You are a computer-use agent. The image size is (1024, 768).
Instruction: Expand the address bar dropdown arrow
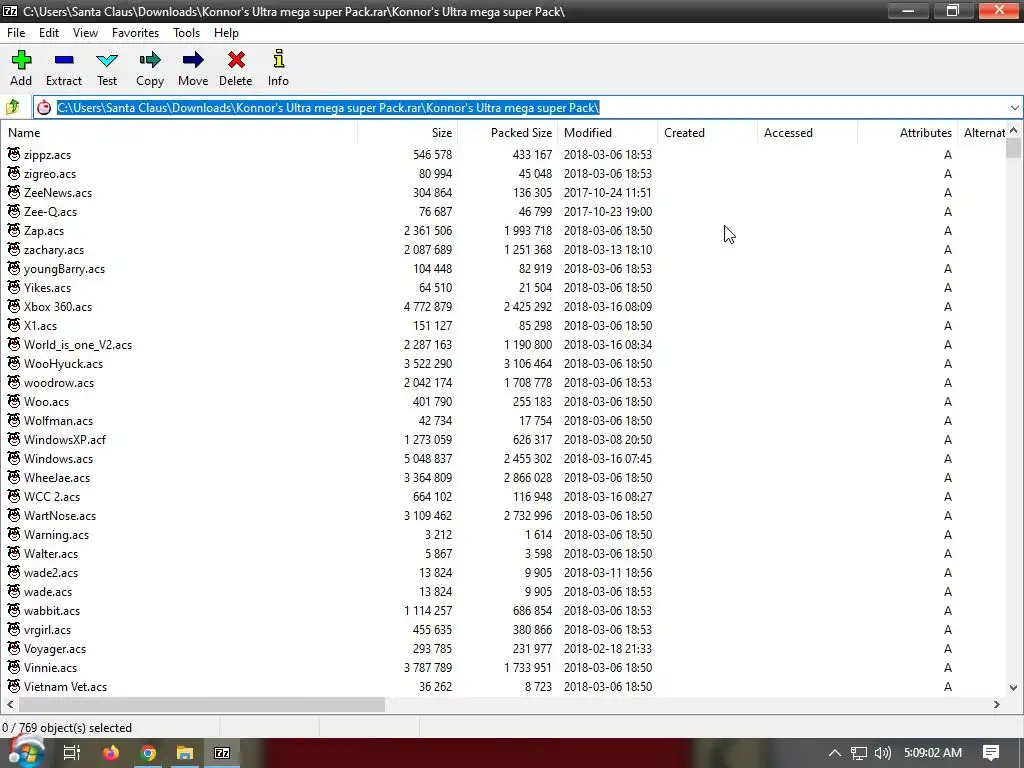click(x=1014, y=108)
